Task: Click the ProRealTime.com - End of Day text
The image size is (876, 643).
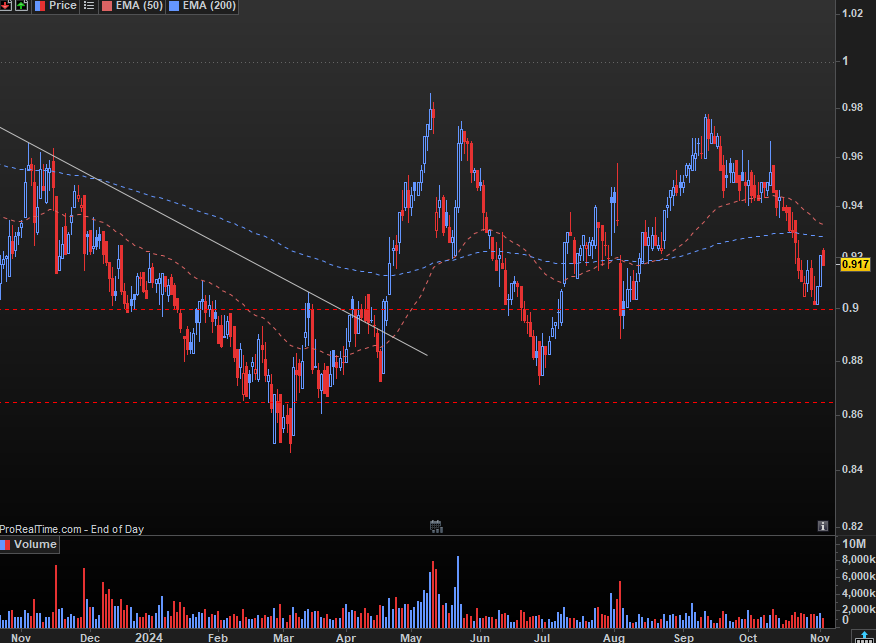Action: pos(72,529)
